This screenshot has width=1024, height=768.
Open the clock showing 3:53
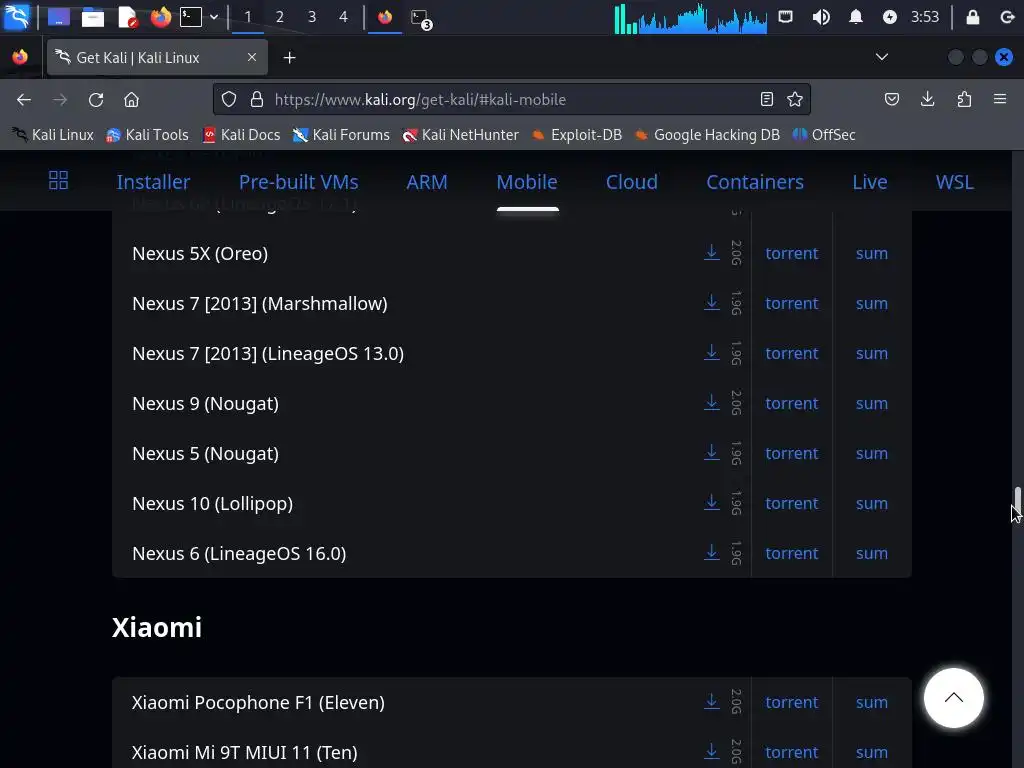(x=925, y=17)
